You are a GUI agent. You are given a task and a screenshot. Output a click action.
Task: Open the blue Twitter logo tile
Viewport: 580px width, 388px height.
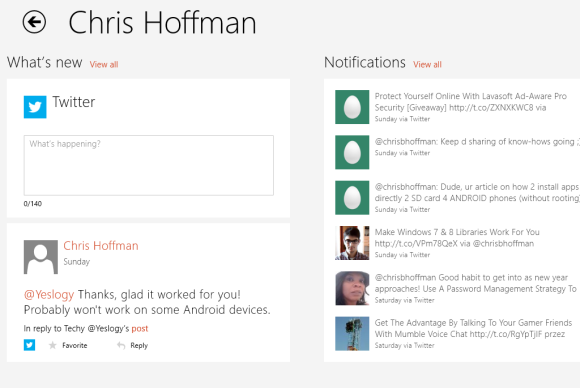pos(35,107)
